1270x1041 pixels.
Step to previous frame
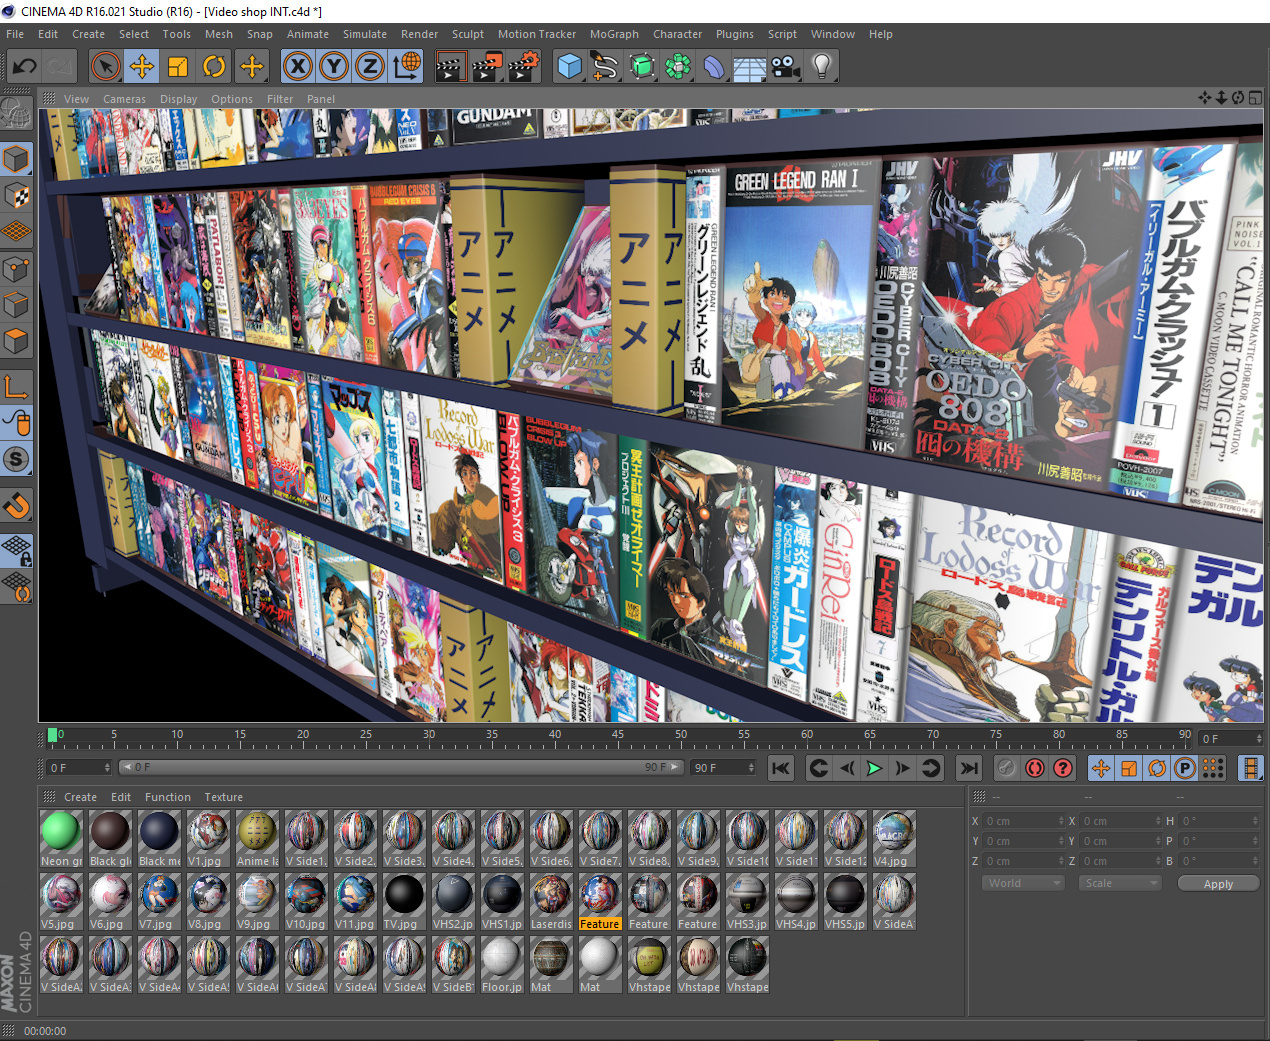[x=846, y=768]
